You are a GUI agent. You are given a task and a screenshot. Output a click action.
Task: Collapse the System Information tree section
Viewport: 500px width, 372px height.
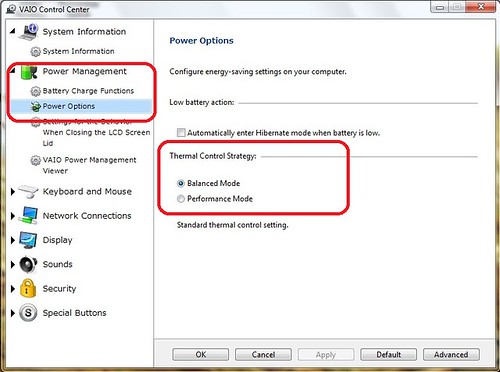(x=13, y=31)
